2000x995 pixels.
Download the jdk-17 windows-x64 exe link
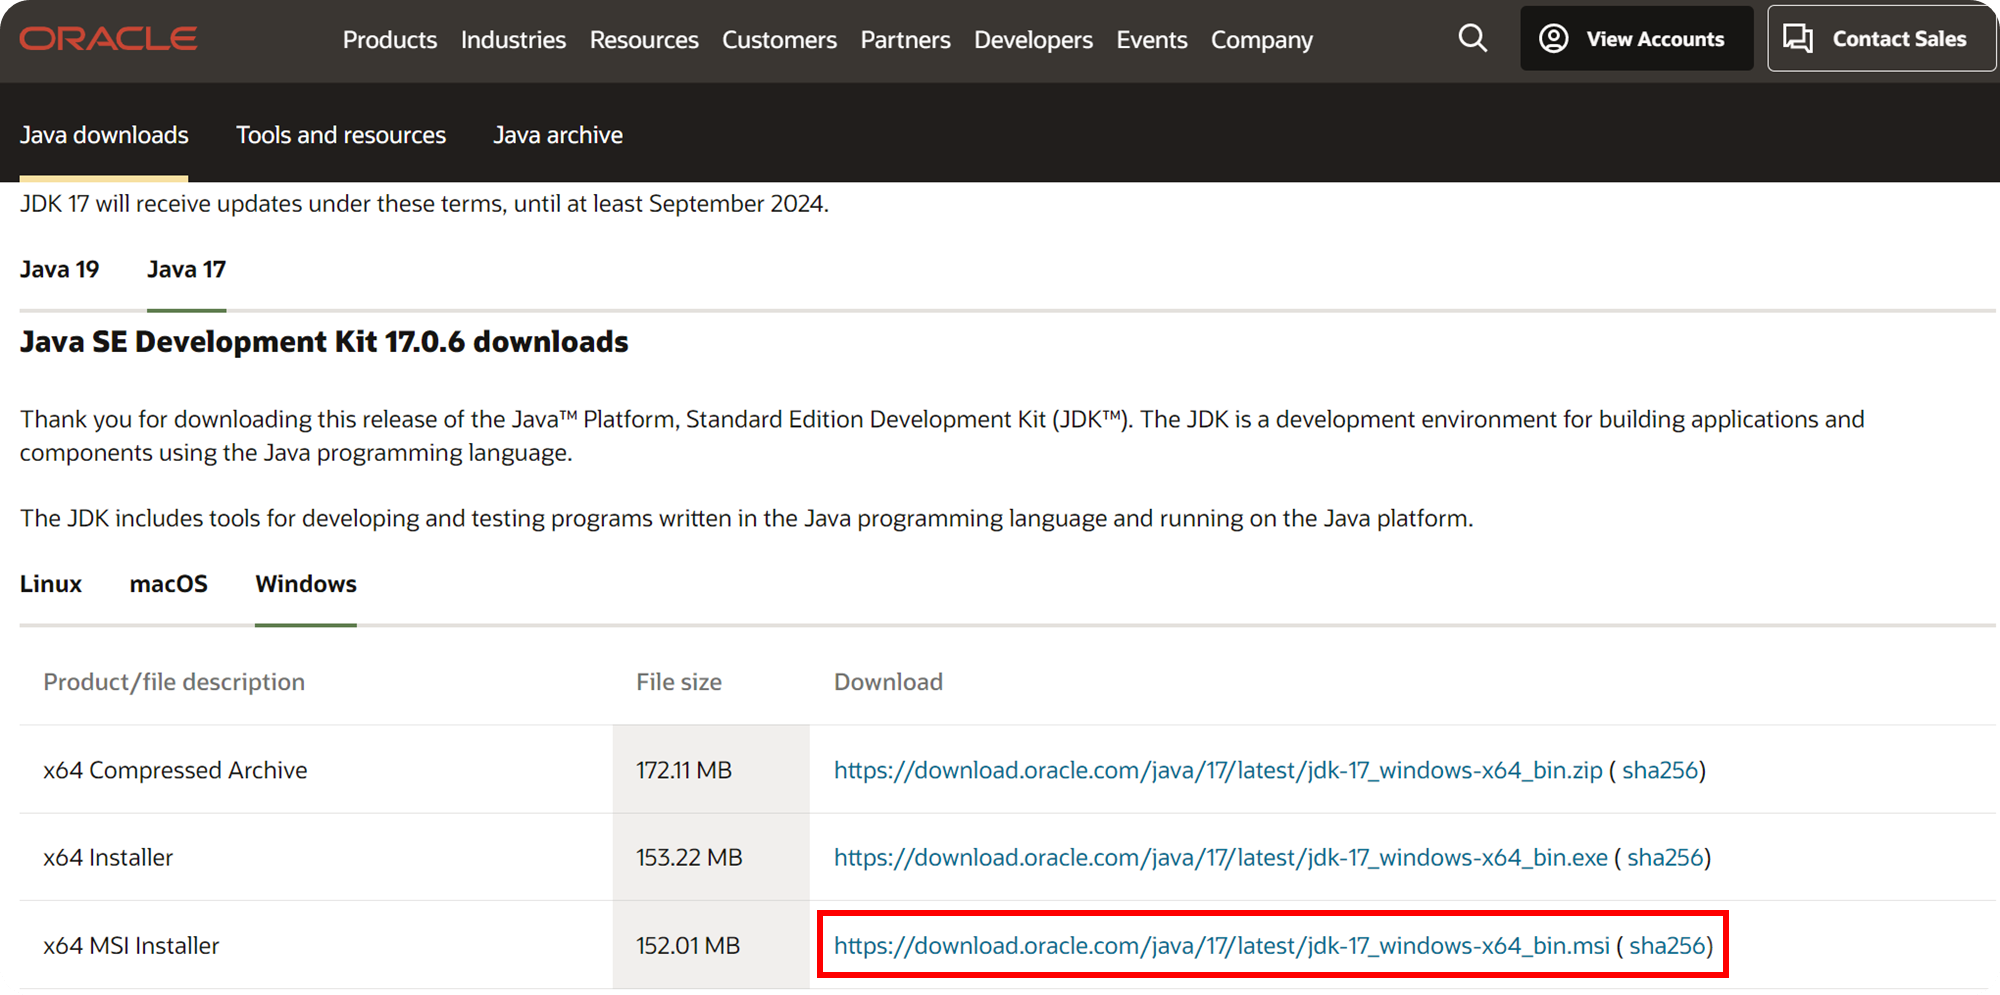pyautogui.click(x=1221, y=858)
